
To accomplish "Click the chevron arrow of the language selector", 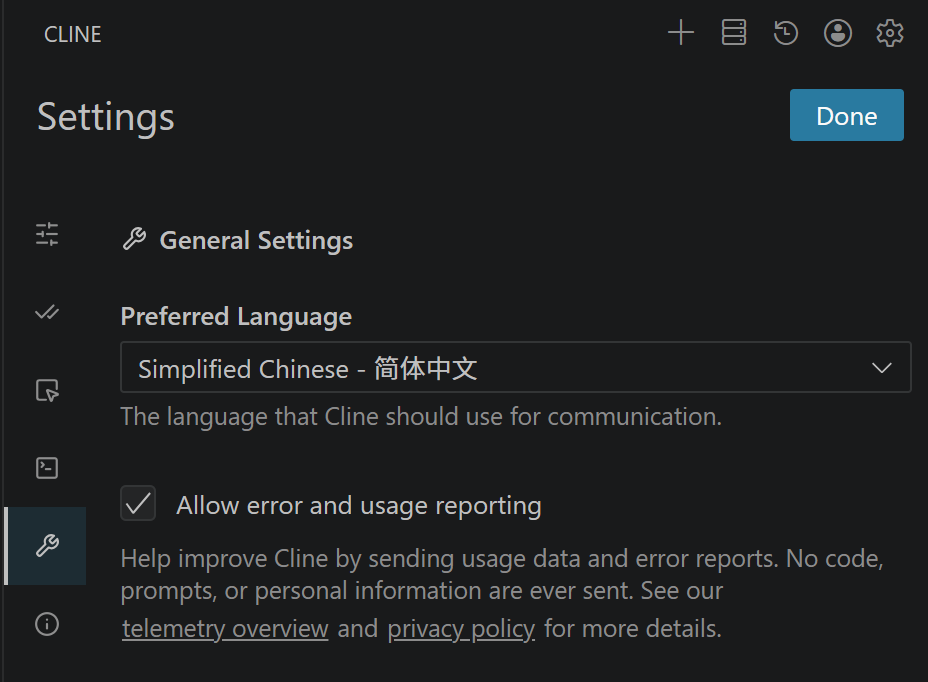I will (x=882, y=368).
